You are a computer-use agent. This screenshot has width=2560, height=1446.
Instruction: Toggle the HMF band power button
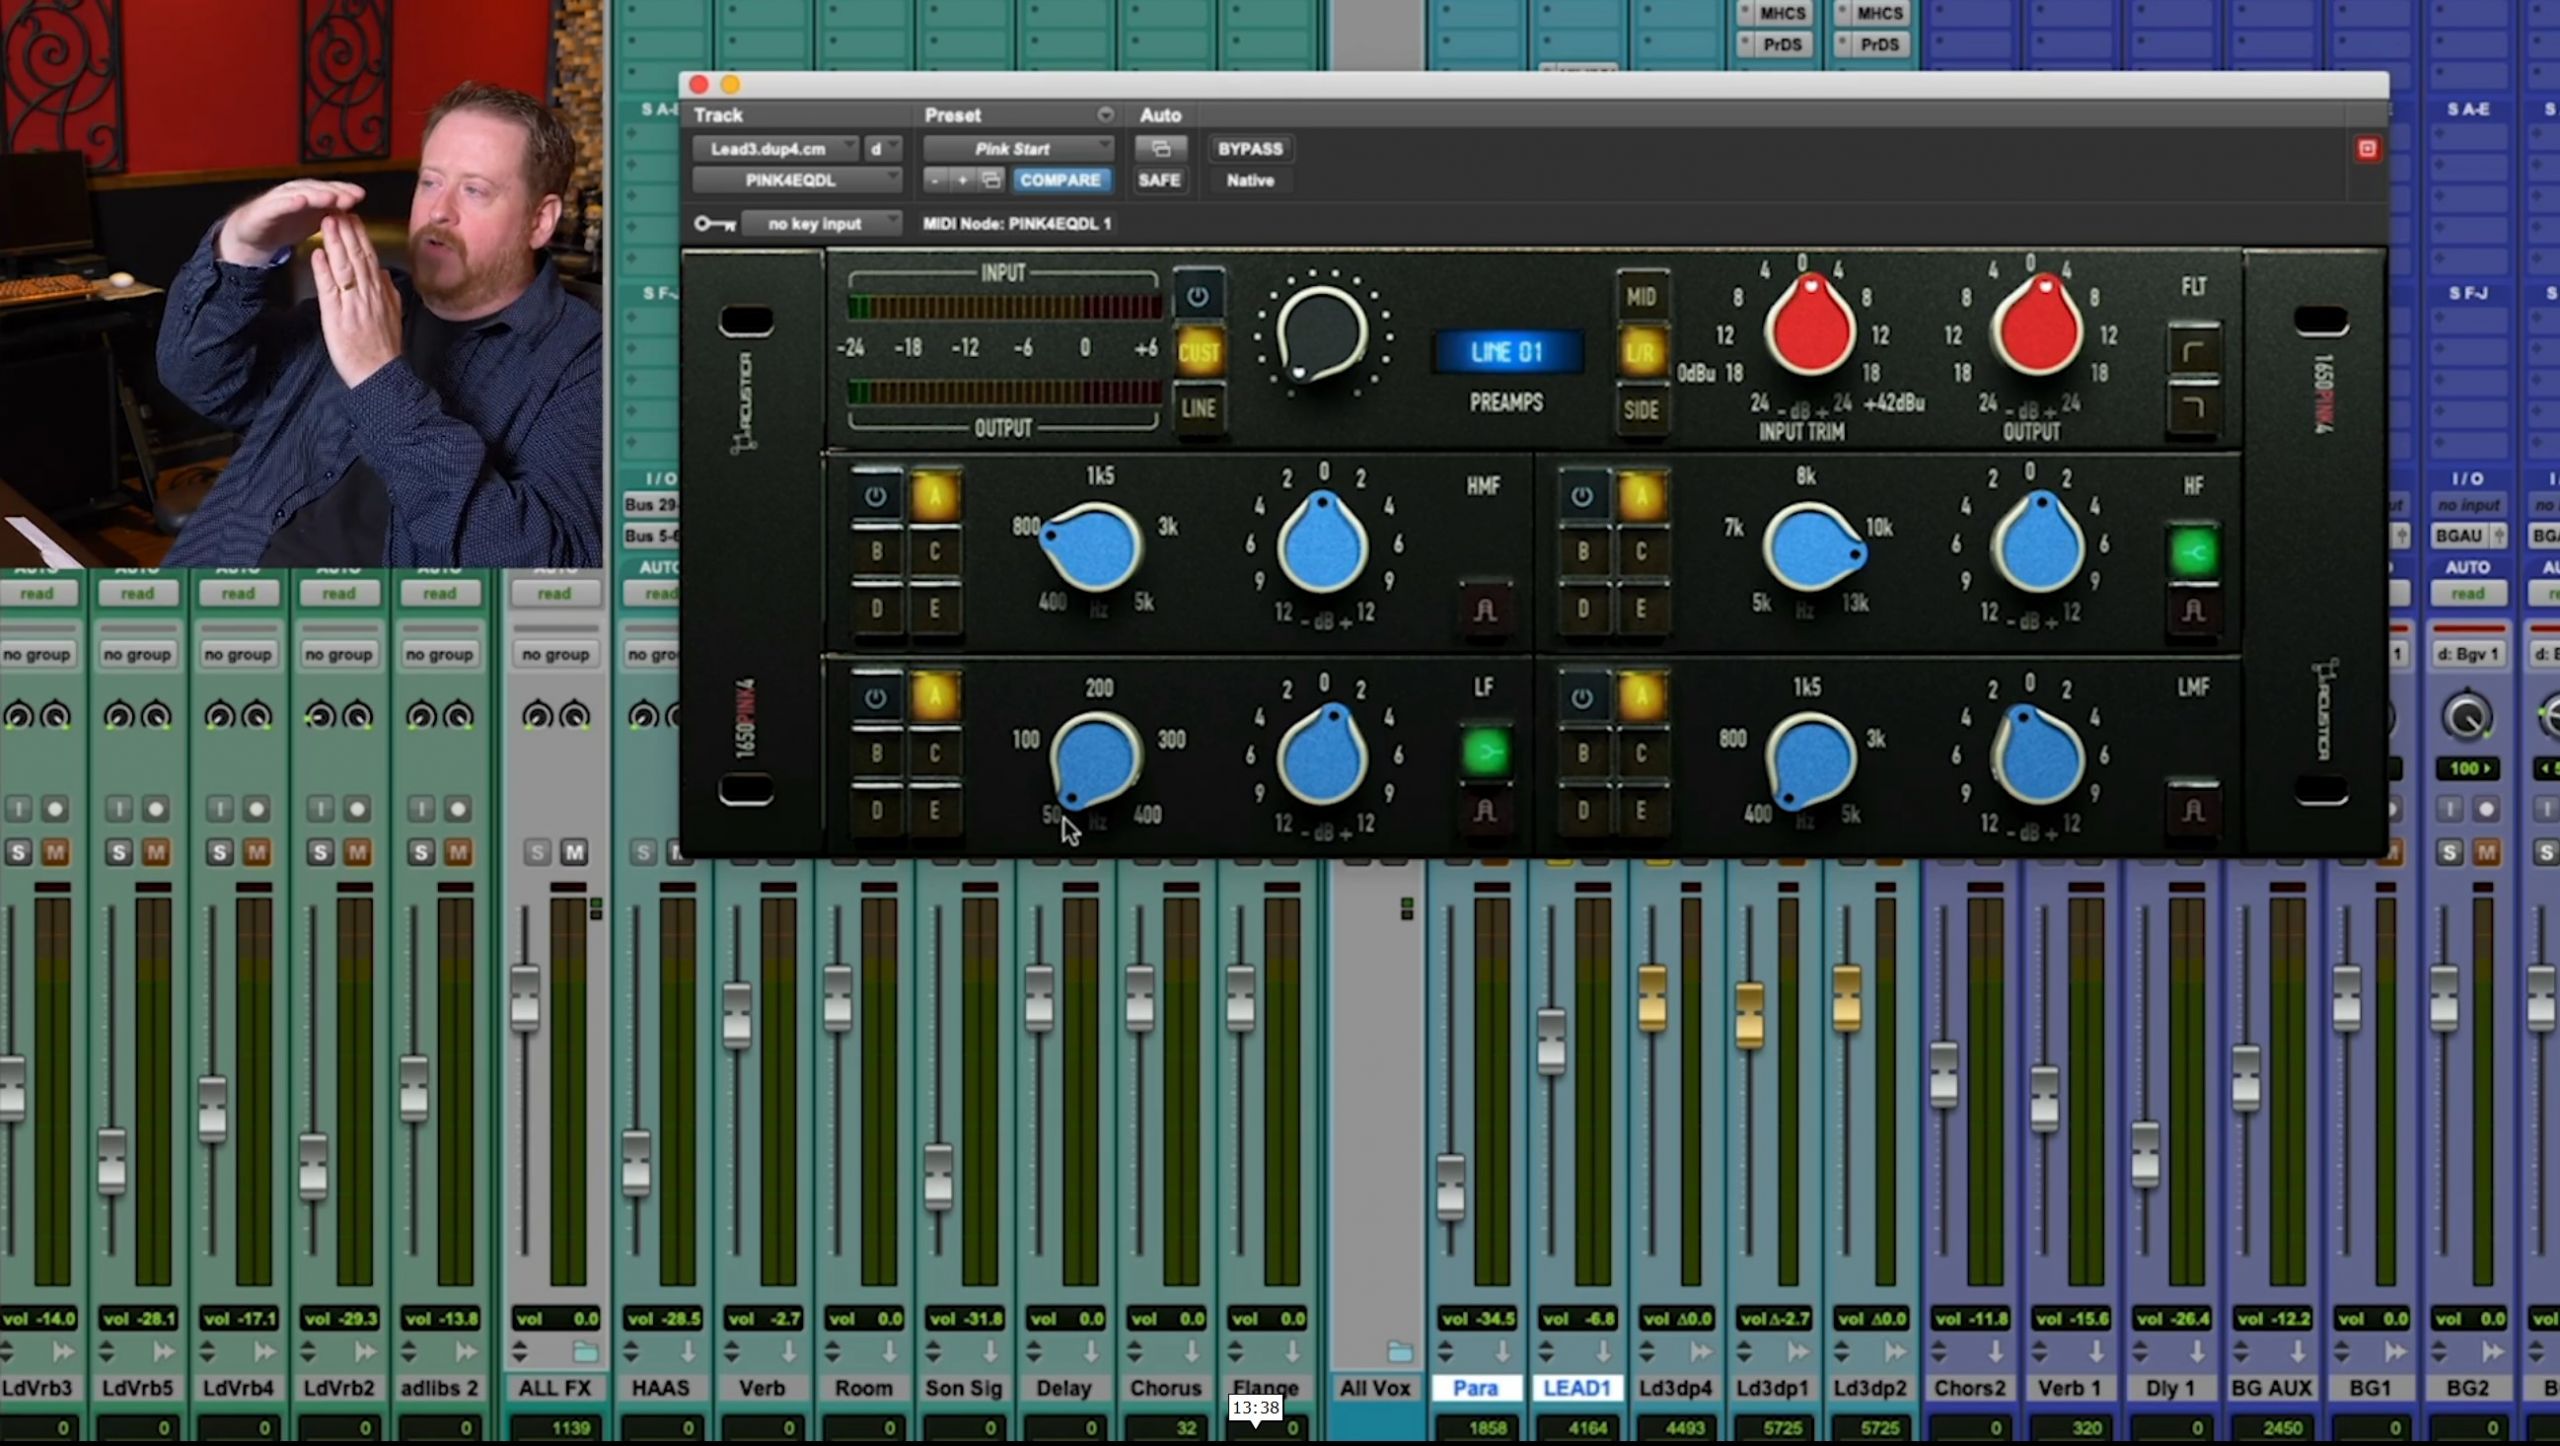[875, 497]
